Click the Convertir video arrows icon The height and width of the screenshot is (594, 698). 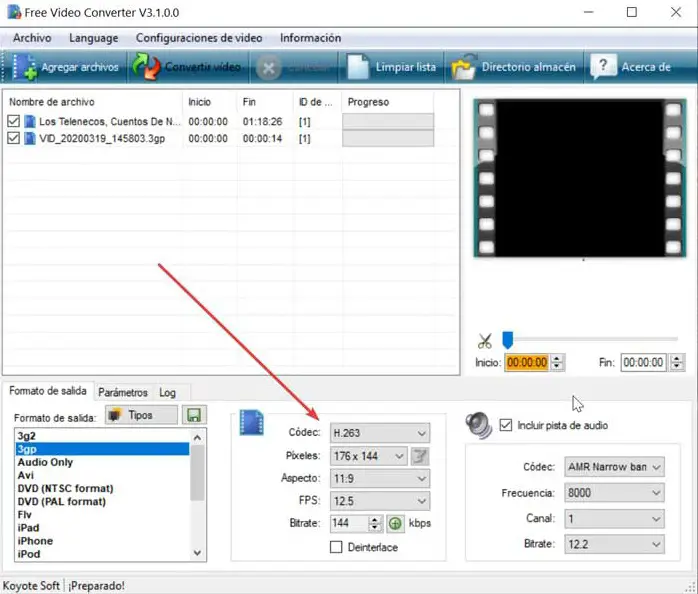146,67
